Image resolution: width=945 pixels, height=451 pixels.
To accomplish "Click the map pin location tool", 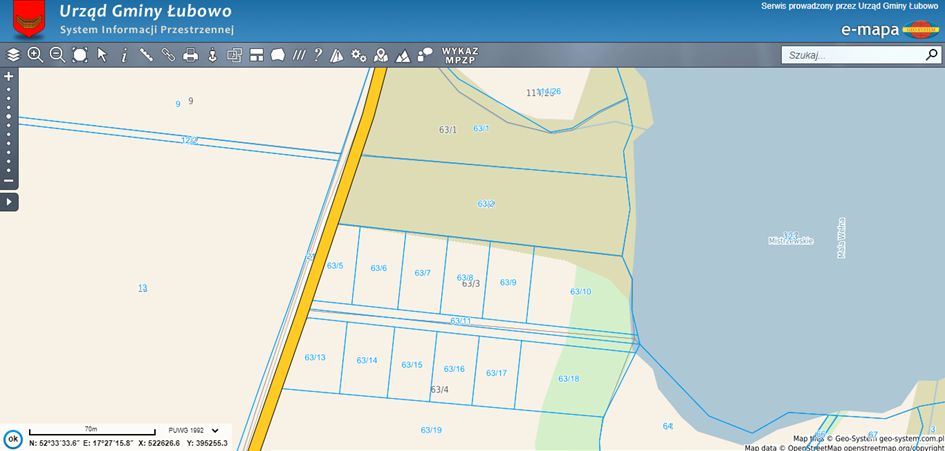I will pyautogui.click(x=381, y=55).
